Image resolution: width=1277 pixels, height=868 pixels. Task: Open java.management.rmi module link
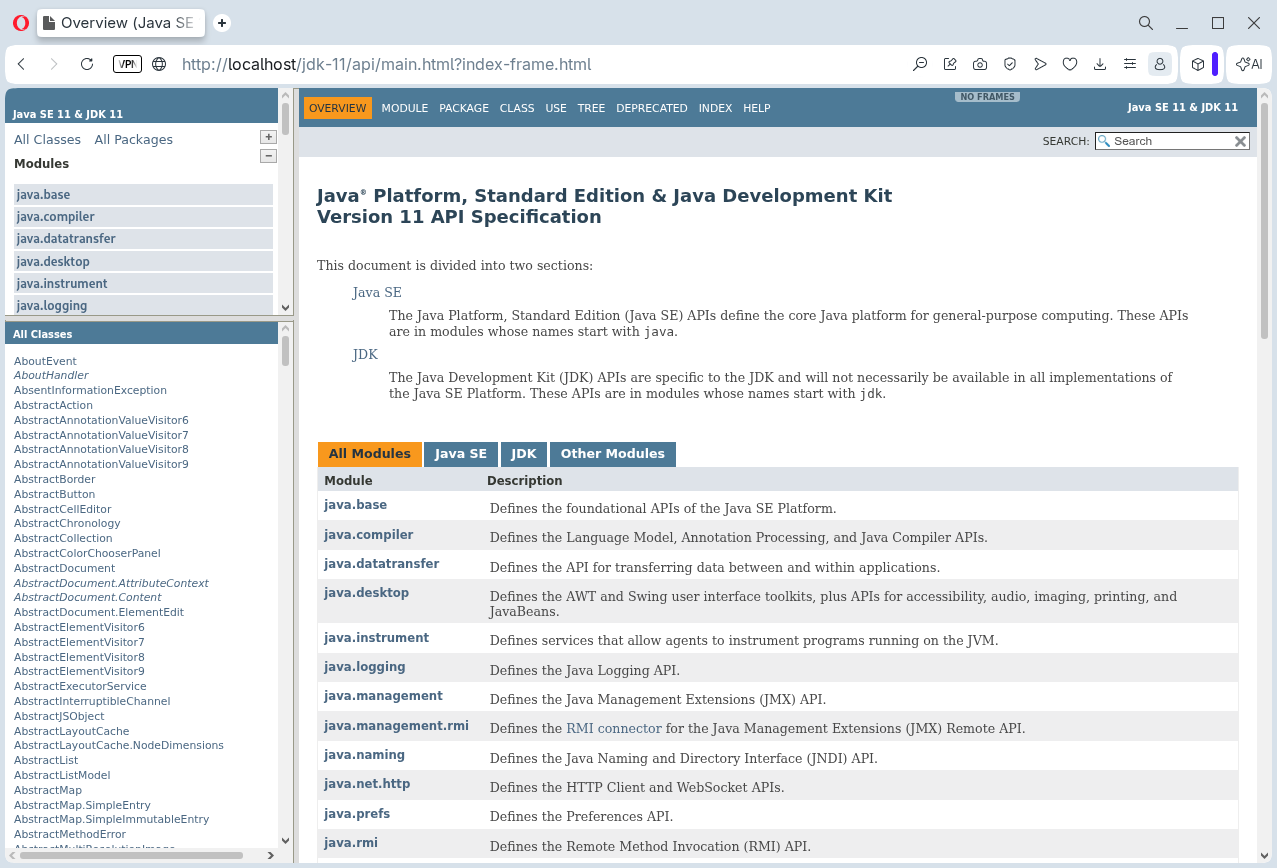point(396,726)
